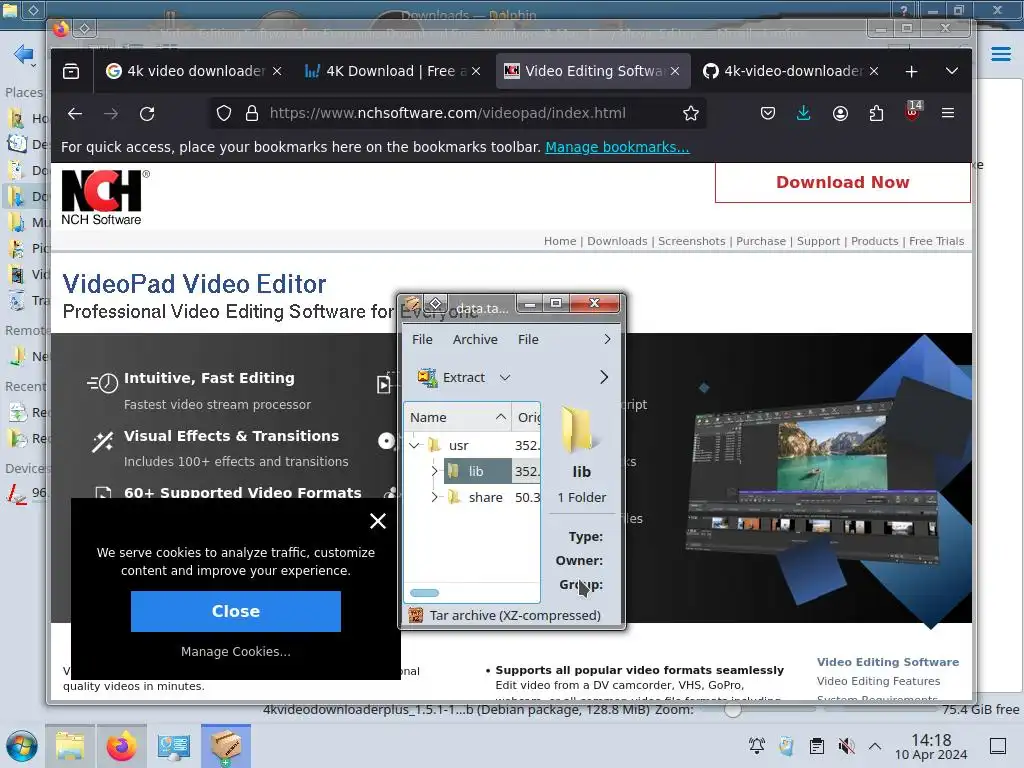The height and width of the screenshot is (768, 1024).
Task: Click the uBlock extension icon with badge 14
Action: (913, 111)
